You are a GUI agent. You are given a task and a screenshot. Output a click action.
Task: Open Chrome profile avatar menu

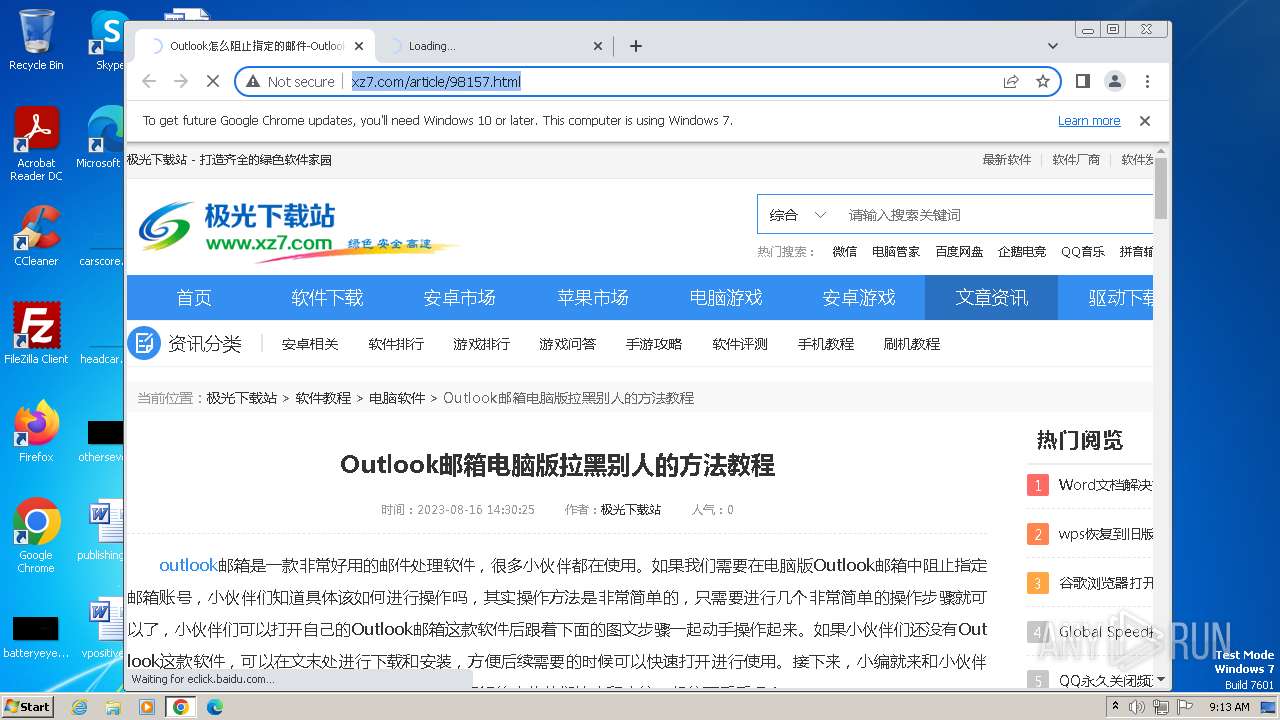pos(1114,81)
